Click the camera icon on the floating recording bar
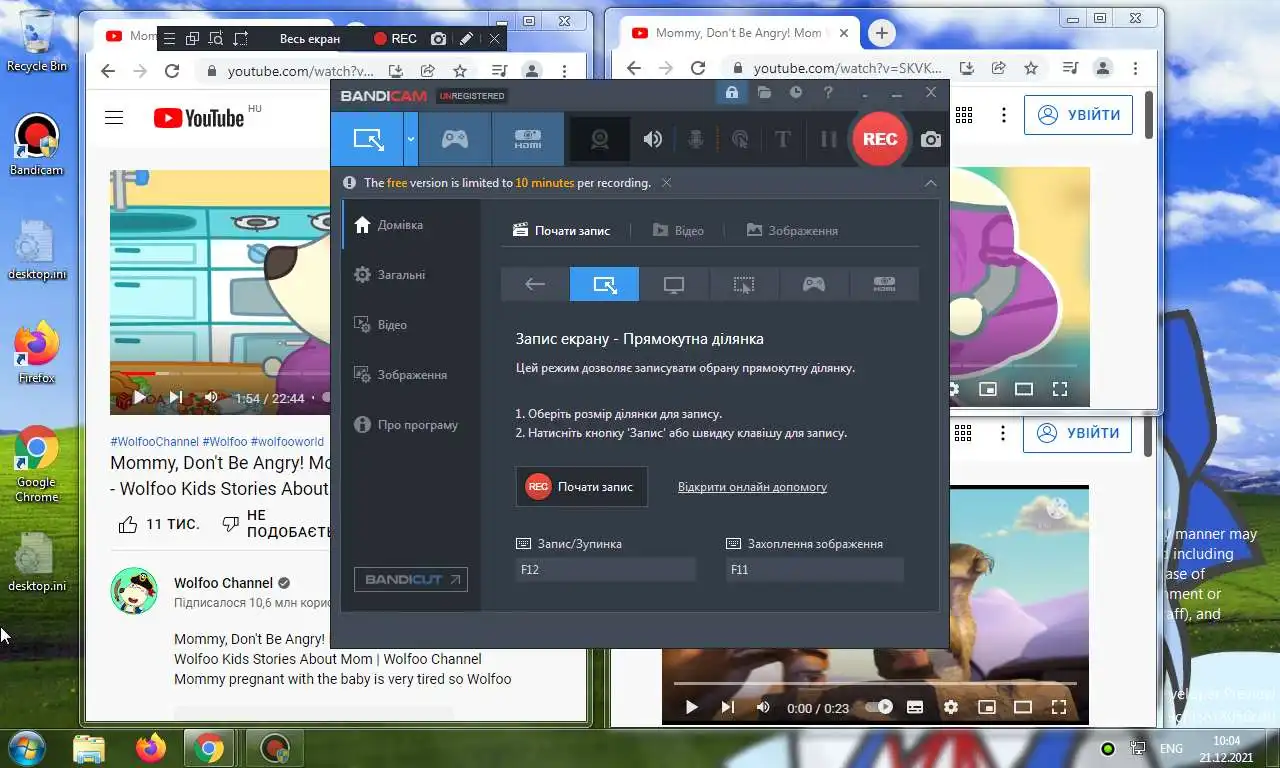Viewport: 1280px width, 768px height. click(438, 39)
